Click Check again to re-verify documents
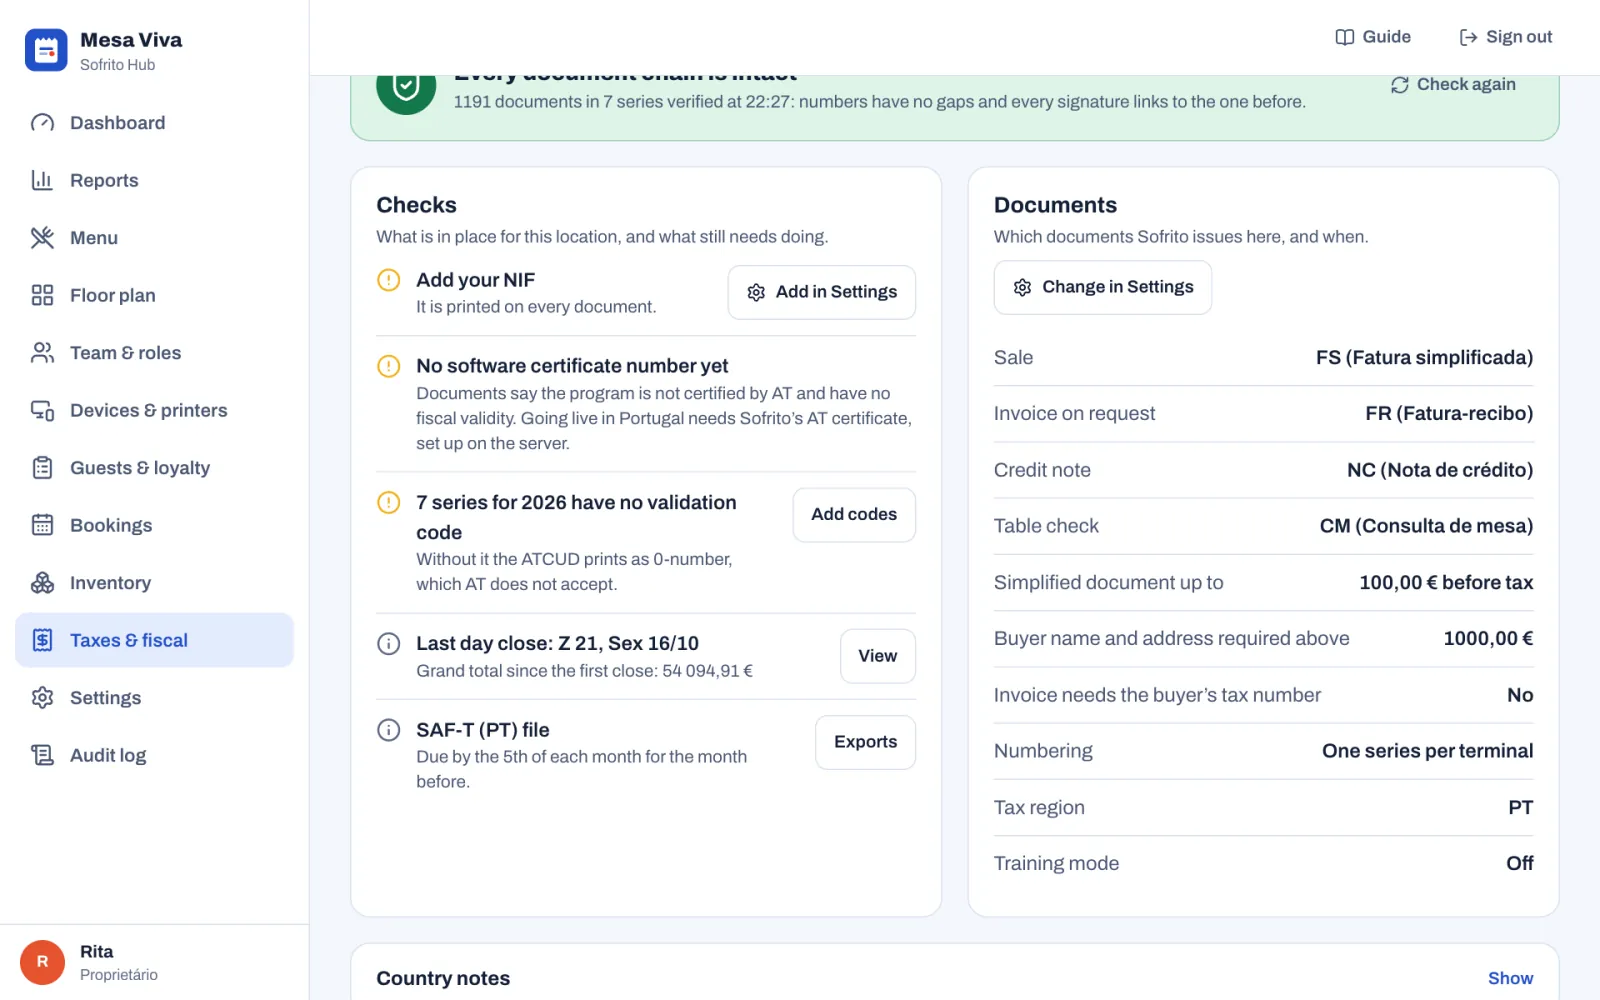Screen dimensions: 1600x1000 click(x=1453, y=85)
